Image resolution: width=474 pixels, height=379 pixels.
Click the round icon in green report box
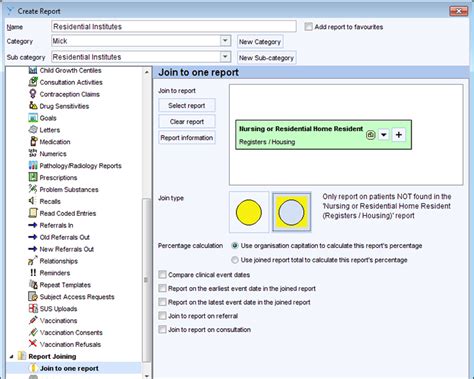[x=370, y=135]
